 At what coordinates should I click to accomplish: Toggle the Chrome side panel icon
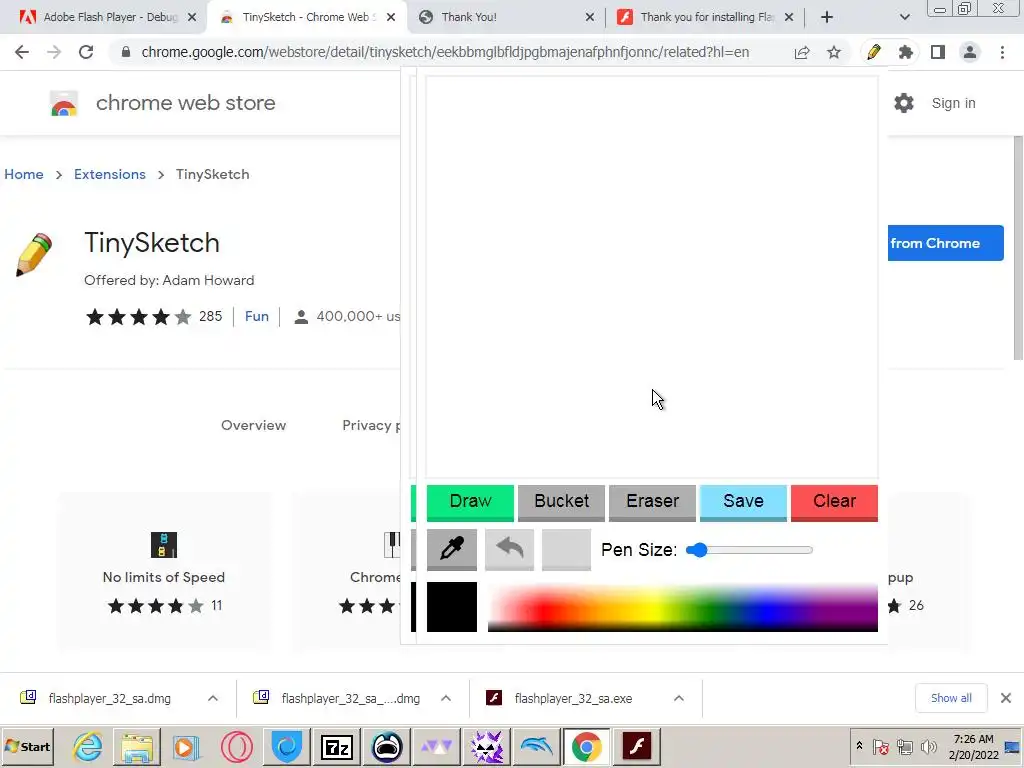coord(938,52)
